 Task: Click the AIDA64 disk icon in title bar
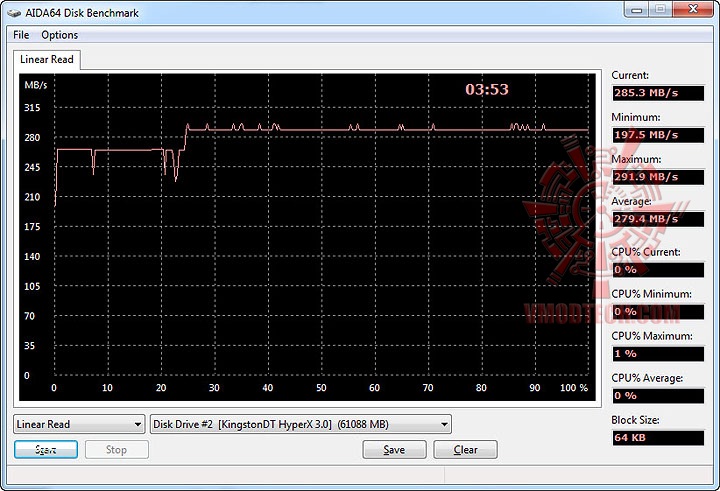pos(14,13)
